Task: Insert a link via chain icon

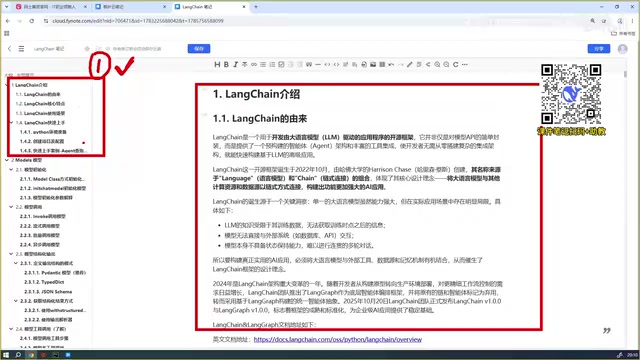Action: pyautogui.click(x=254, y=64)
